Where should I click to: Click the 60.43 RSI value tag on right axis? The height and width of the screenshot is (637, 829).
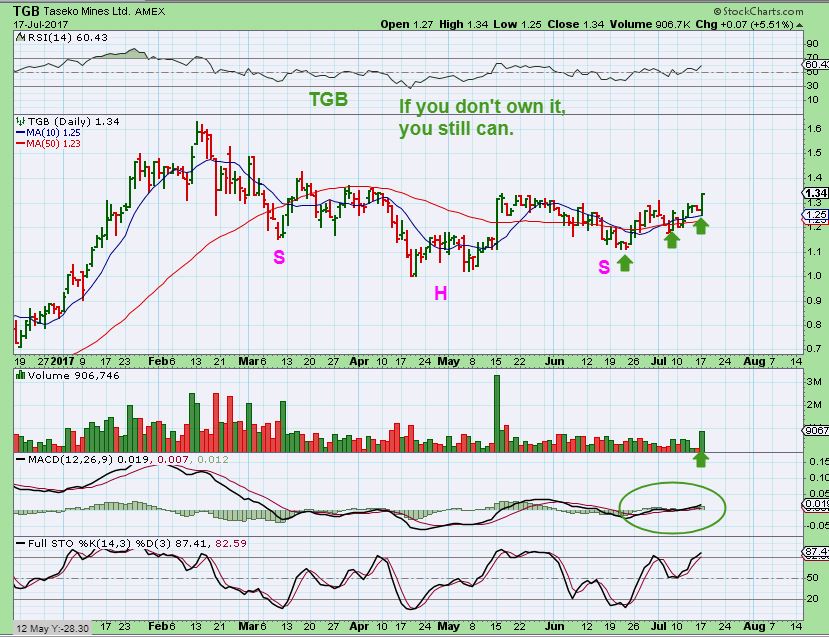click(x=815, y=64)
